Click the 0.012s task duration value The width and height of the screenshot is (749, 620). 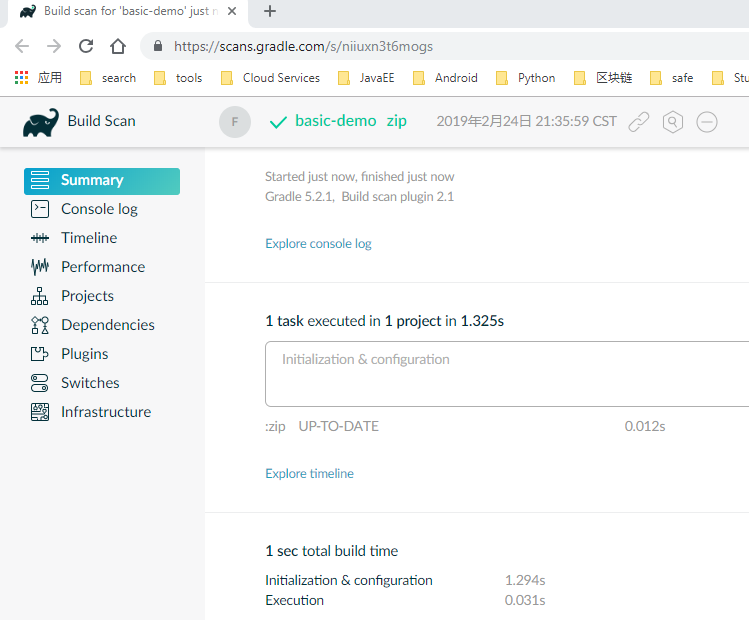[645, 426]
